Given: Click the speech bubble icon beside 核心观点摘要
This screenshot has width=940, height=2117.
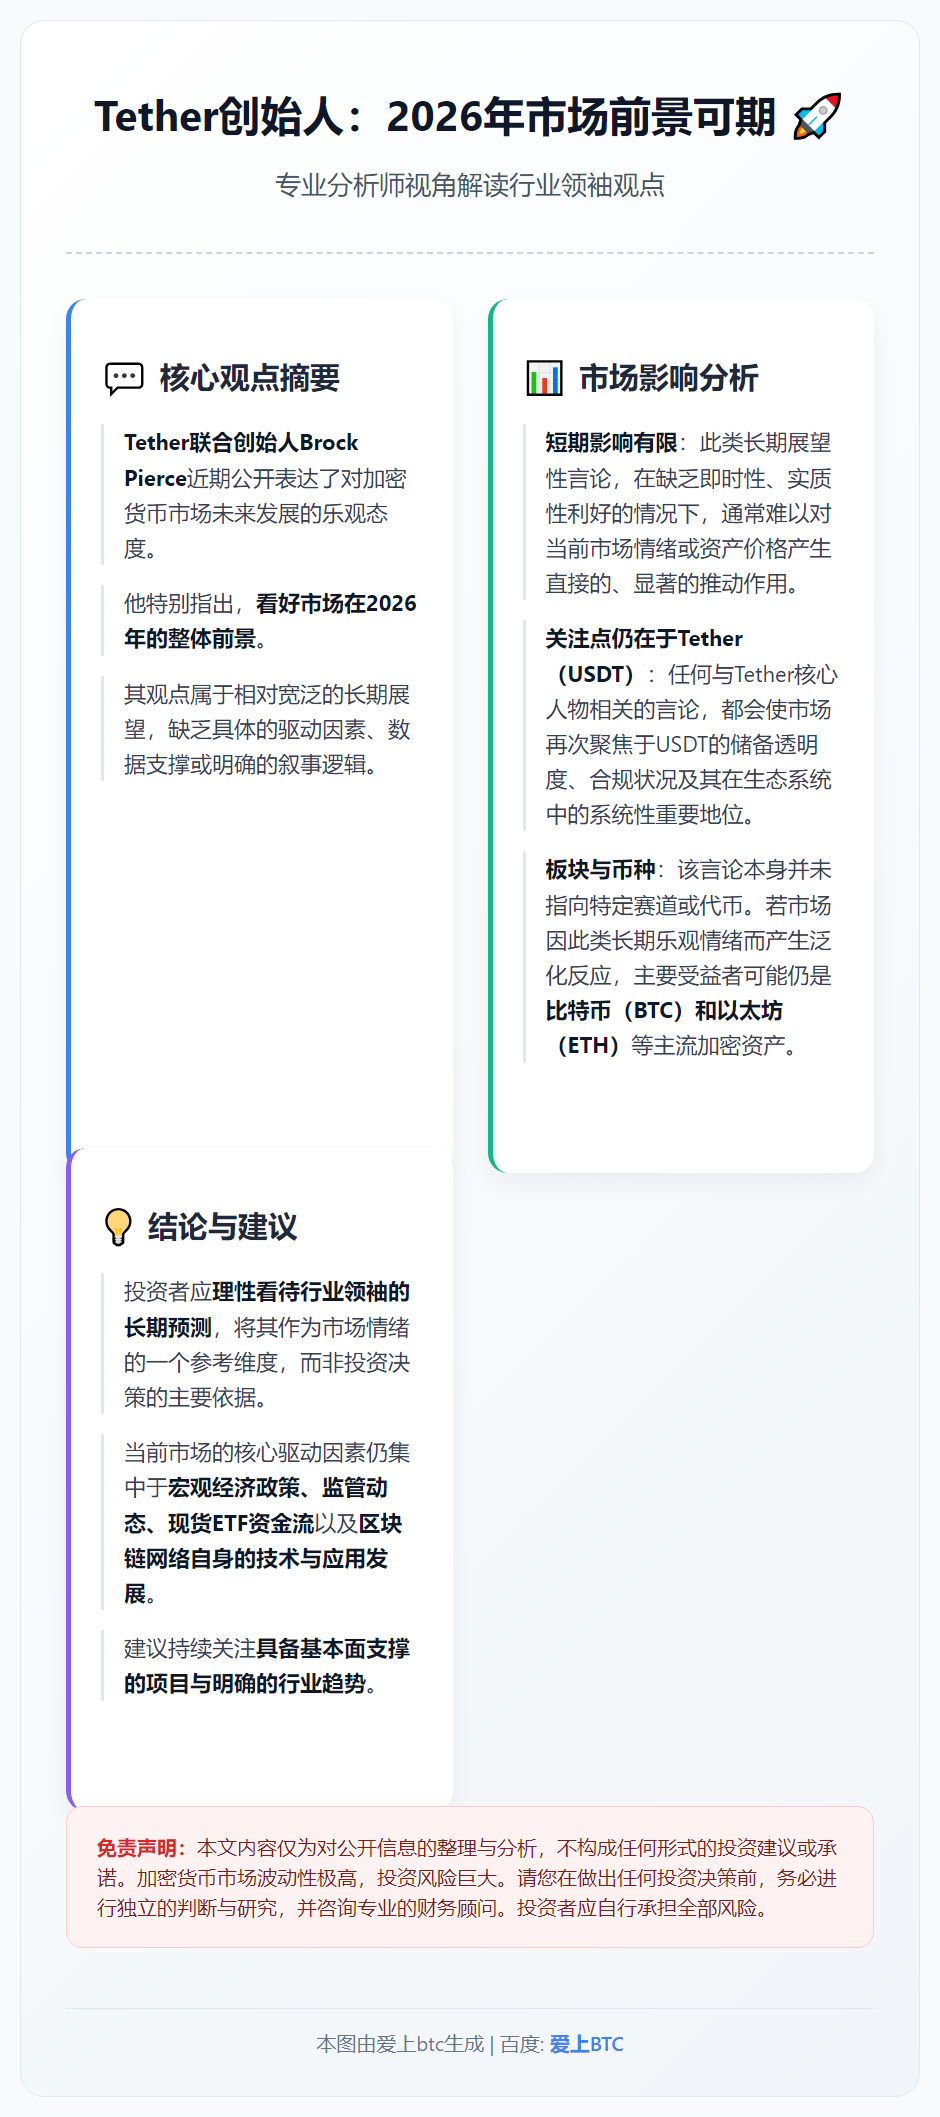Looking at the screenshot, I should point(125,379).
